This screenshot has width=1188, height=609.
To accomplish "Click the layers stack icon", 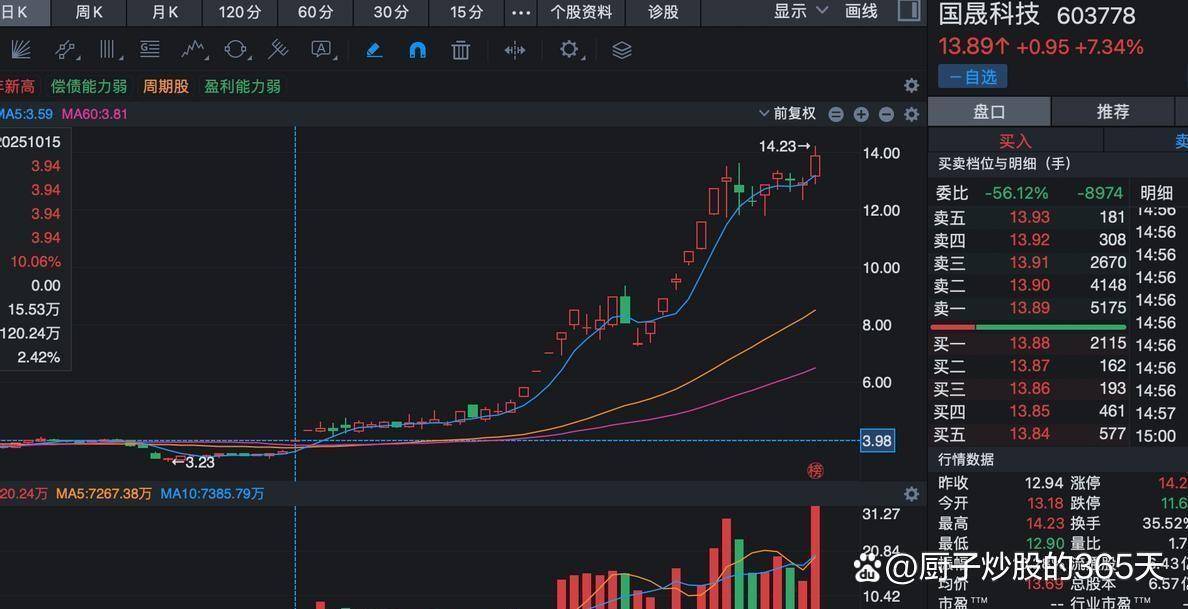I will pyautogui.click(x=621, y=50).
